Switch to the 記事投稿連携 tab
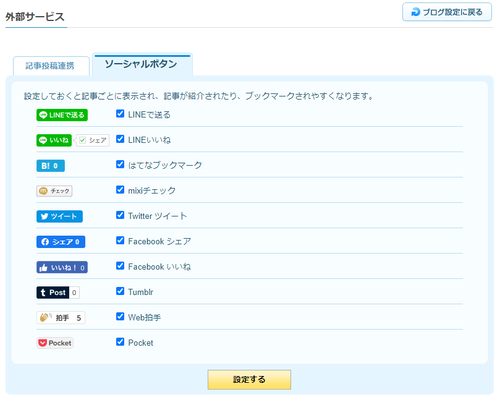This screenshot has width=500, height=402. point(51,66)
